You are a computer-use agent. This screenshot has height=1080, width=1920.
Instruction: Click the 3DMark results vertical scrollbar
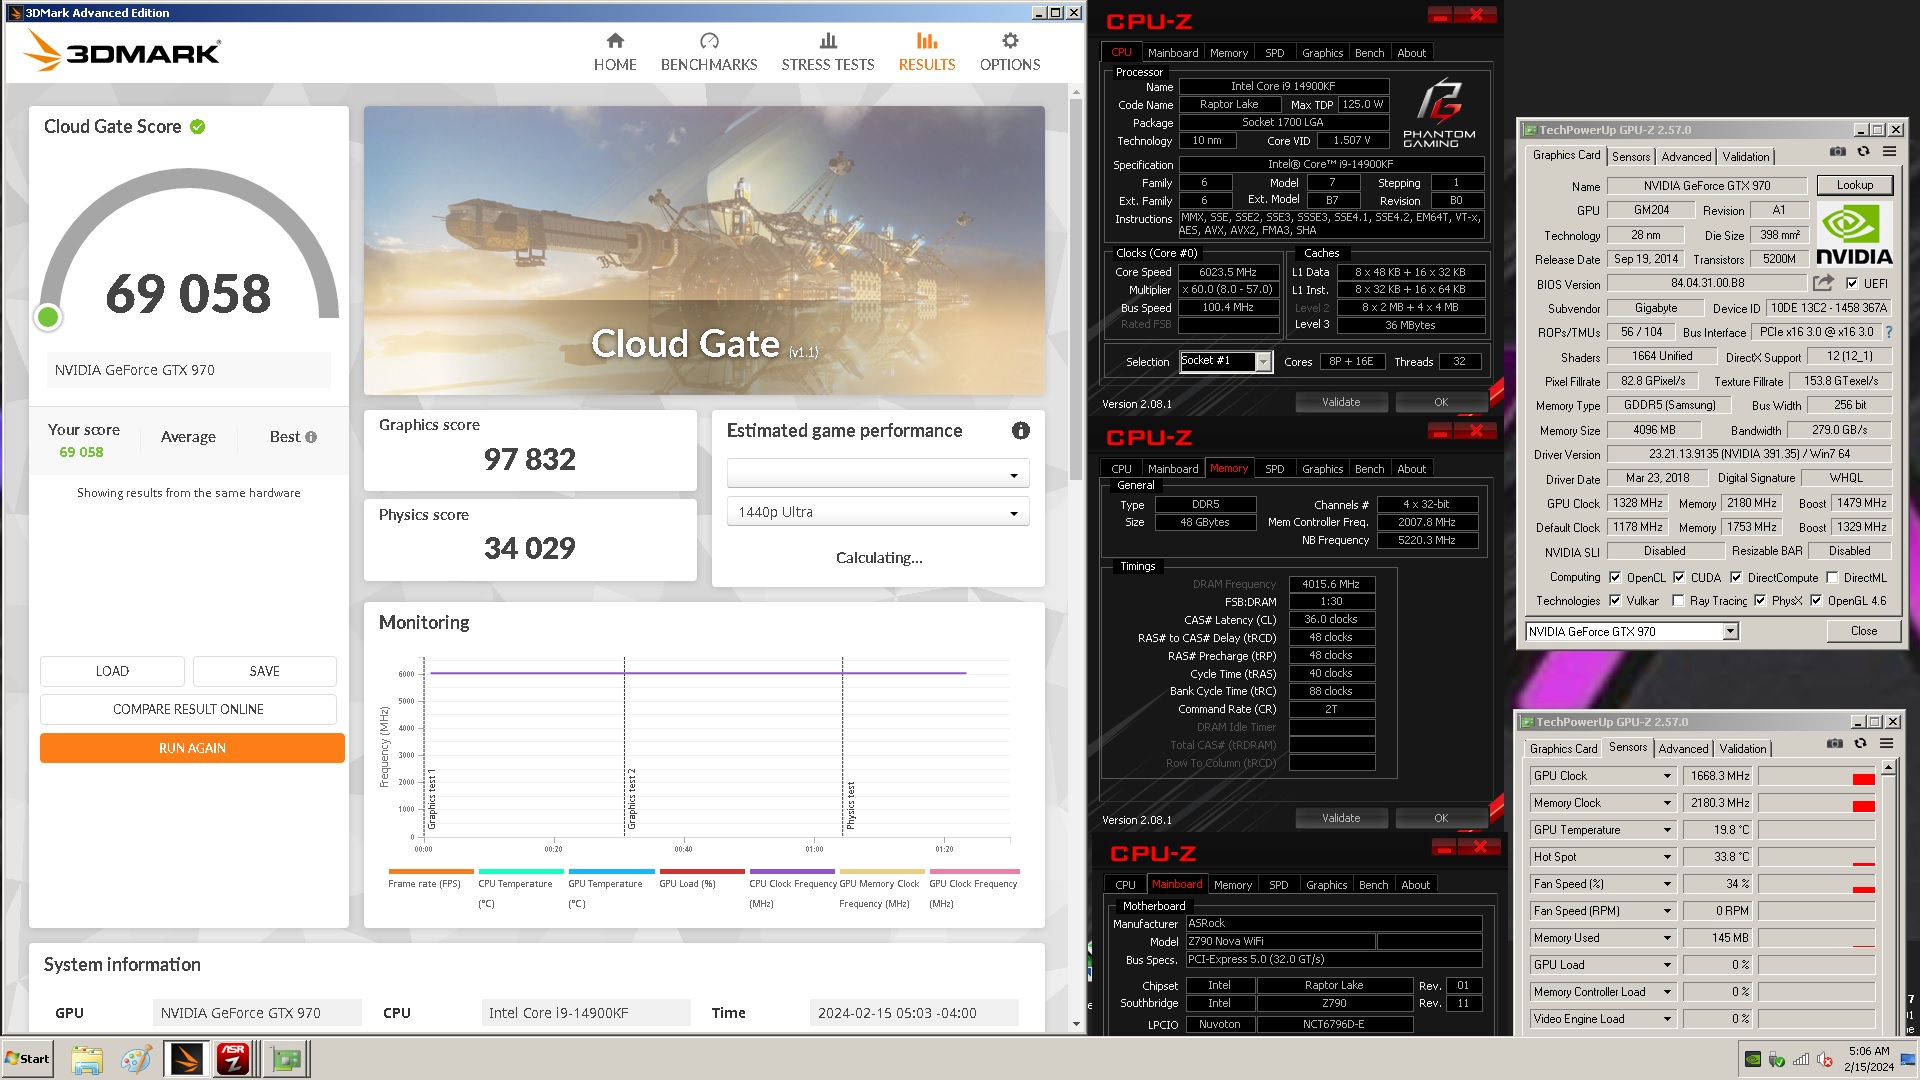point(1076,290)
